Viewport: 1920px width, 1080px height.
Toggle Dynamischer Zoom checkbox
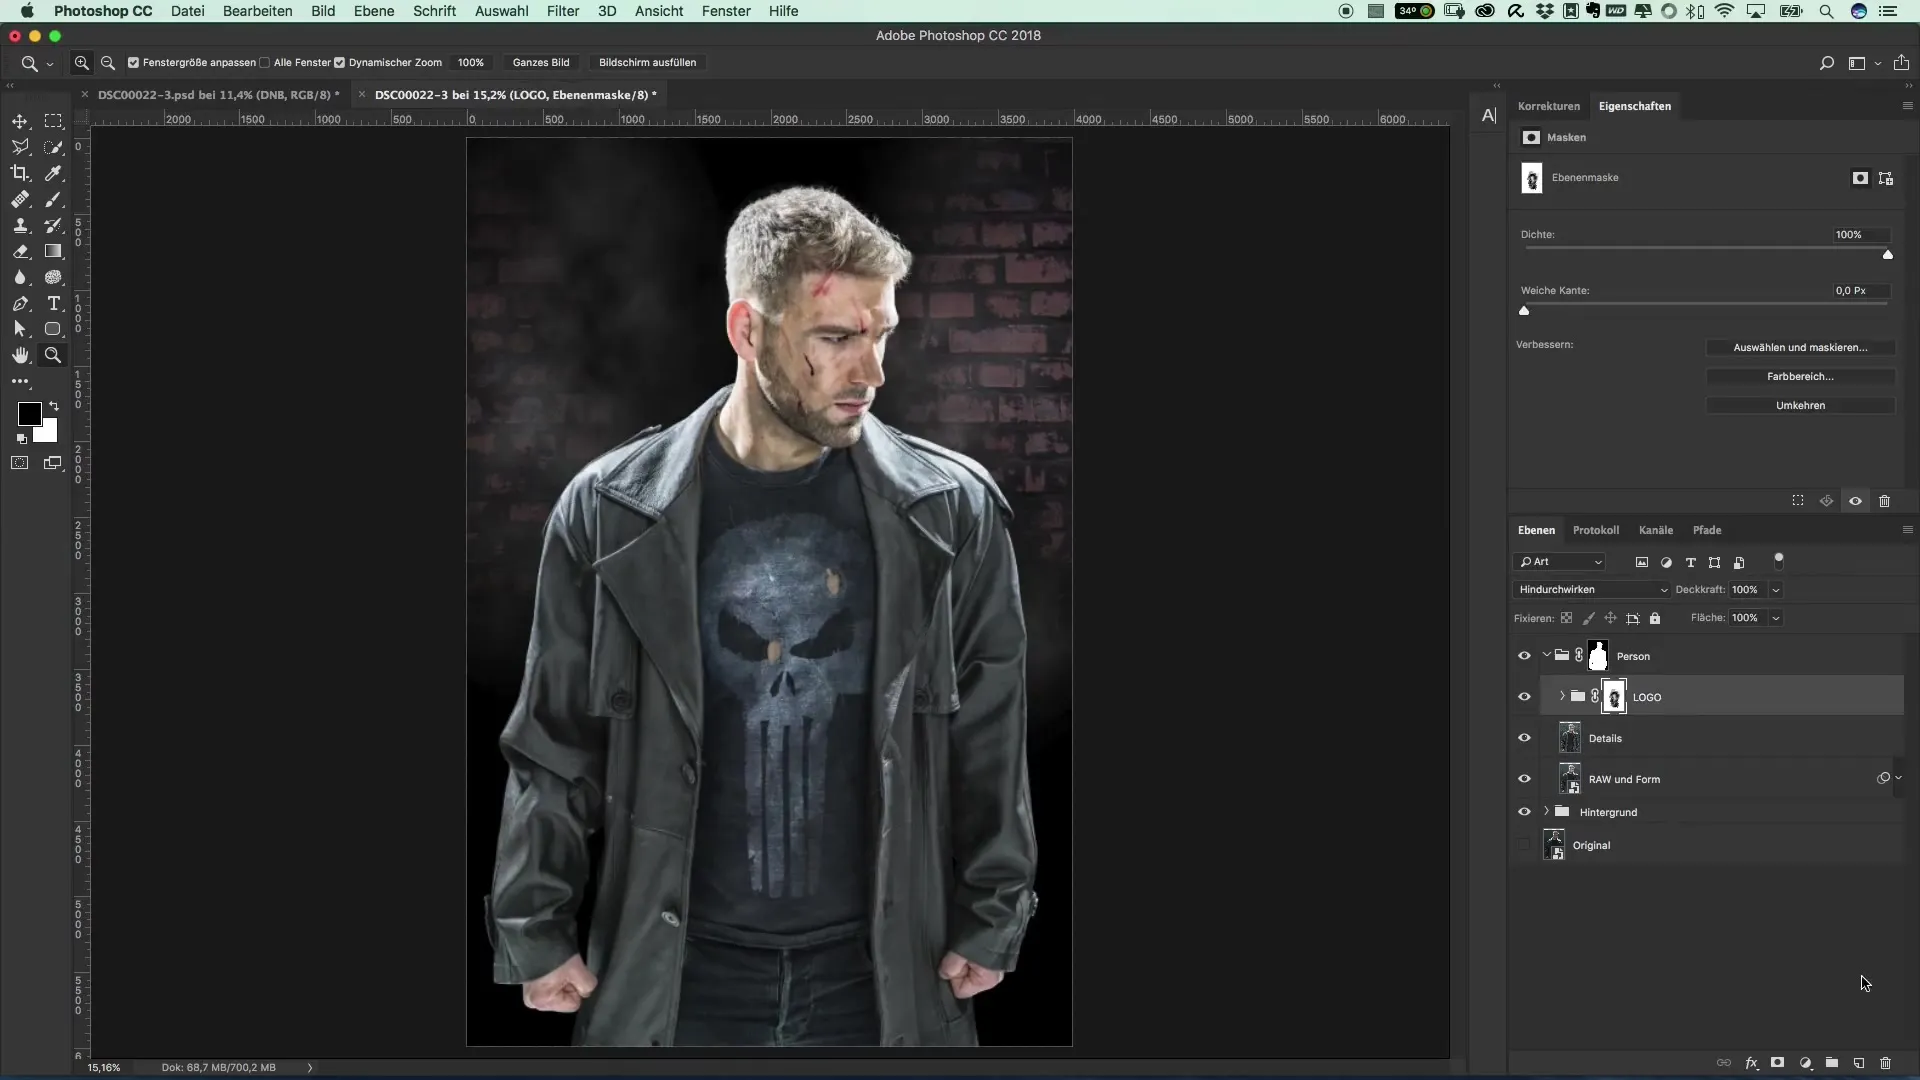coord(339,62)
